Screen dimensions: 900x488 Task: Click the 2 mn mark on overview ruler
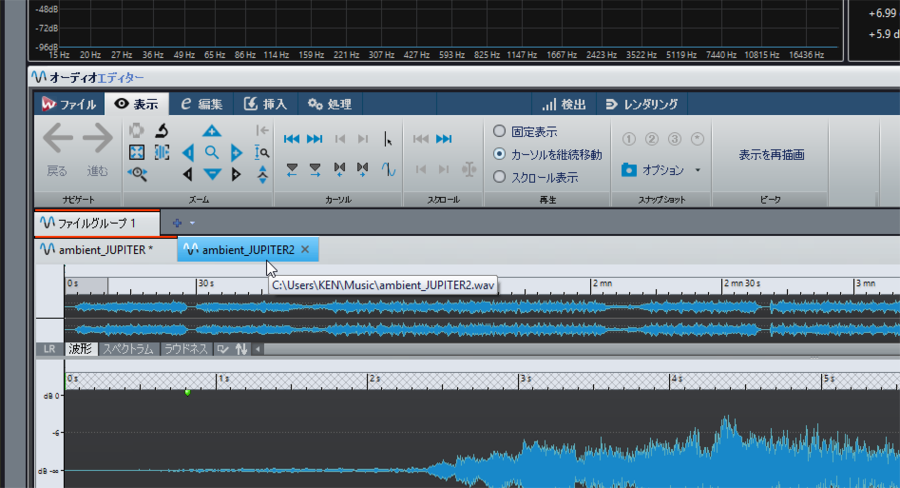(x=602, y=284)
